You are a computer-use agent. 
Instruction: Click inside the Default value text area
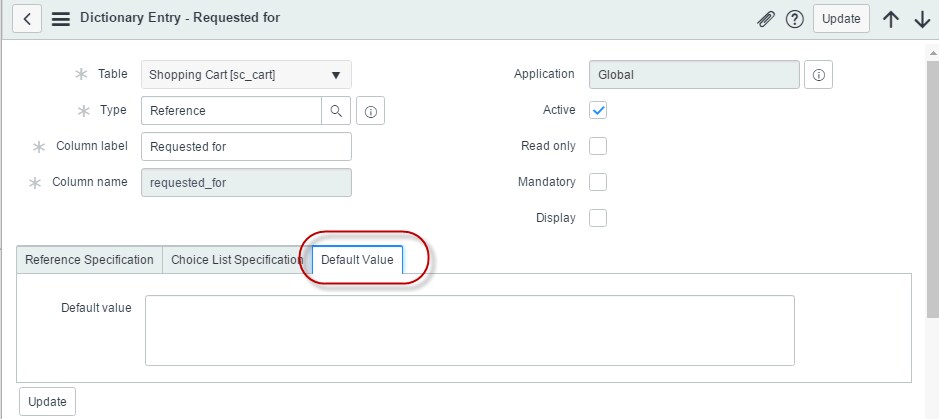click(x=470, y=330)
